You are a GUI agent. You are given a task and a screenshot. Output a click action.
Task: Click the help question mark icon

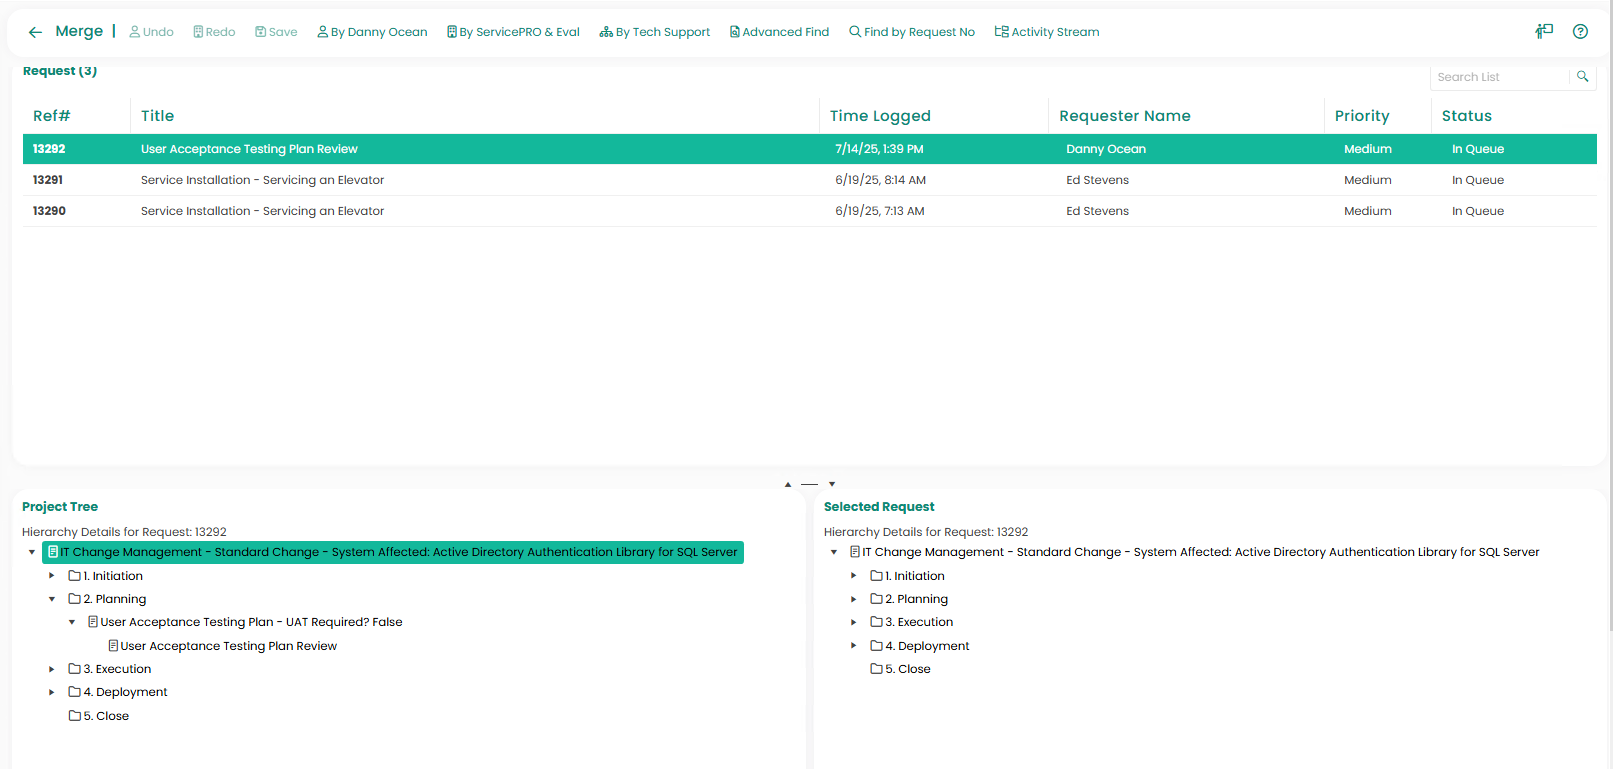click(1580, 32)
